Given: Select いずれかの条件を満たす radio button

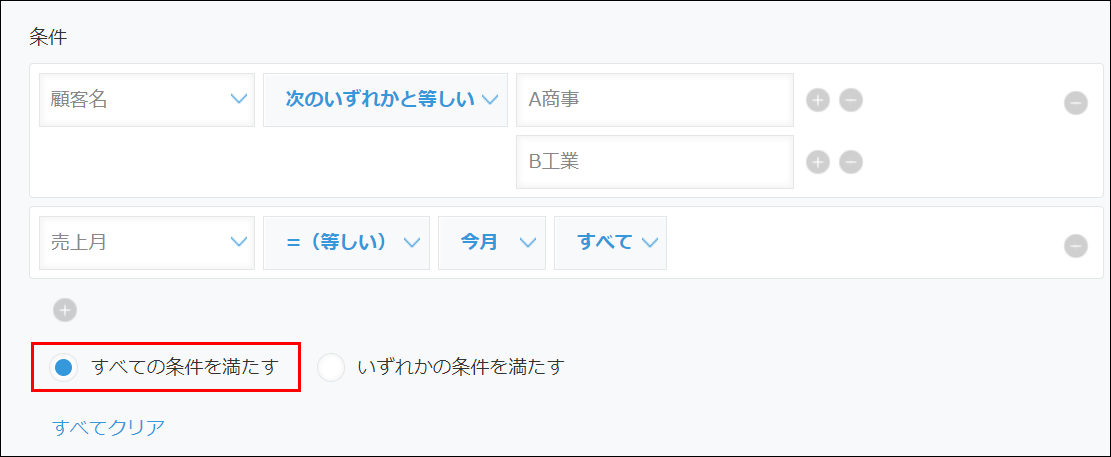Looking at the screenshot, I should [331, 367].
